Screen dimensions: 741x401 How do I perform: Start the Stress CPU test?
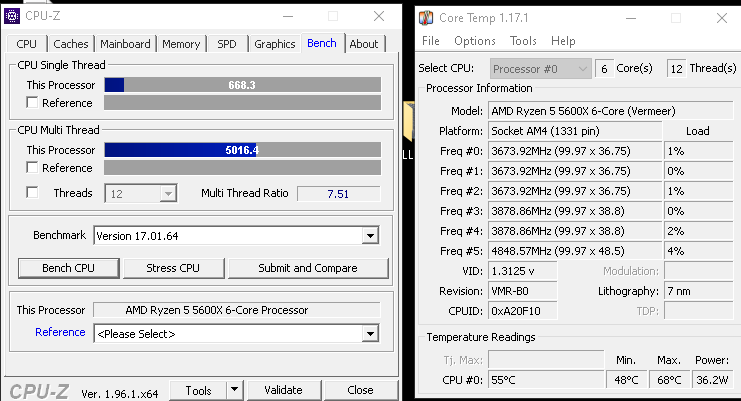point(173,268)
